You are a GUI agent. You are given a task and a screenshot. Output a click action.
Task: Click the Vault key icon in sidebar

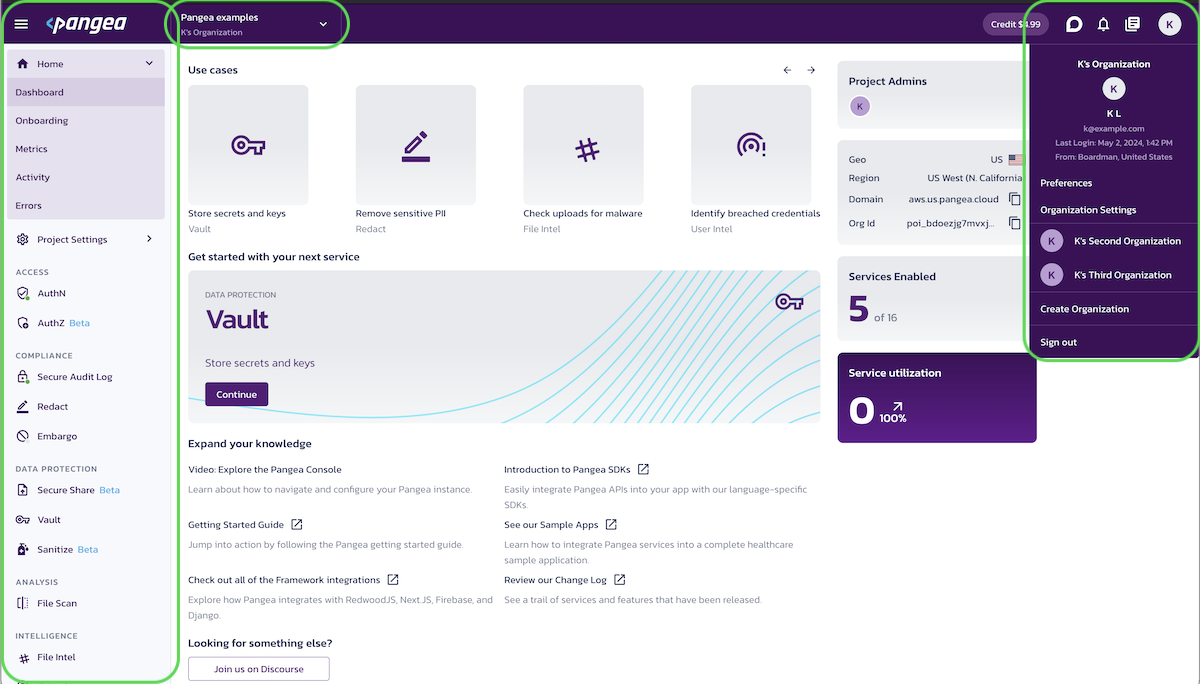pyautogui.click(x=23, y=520)
